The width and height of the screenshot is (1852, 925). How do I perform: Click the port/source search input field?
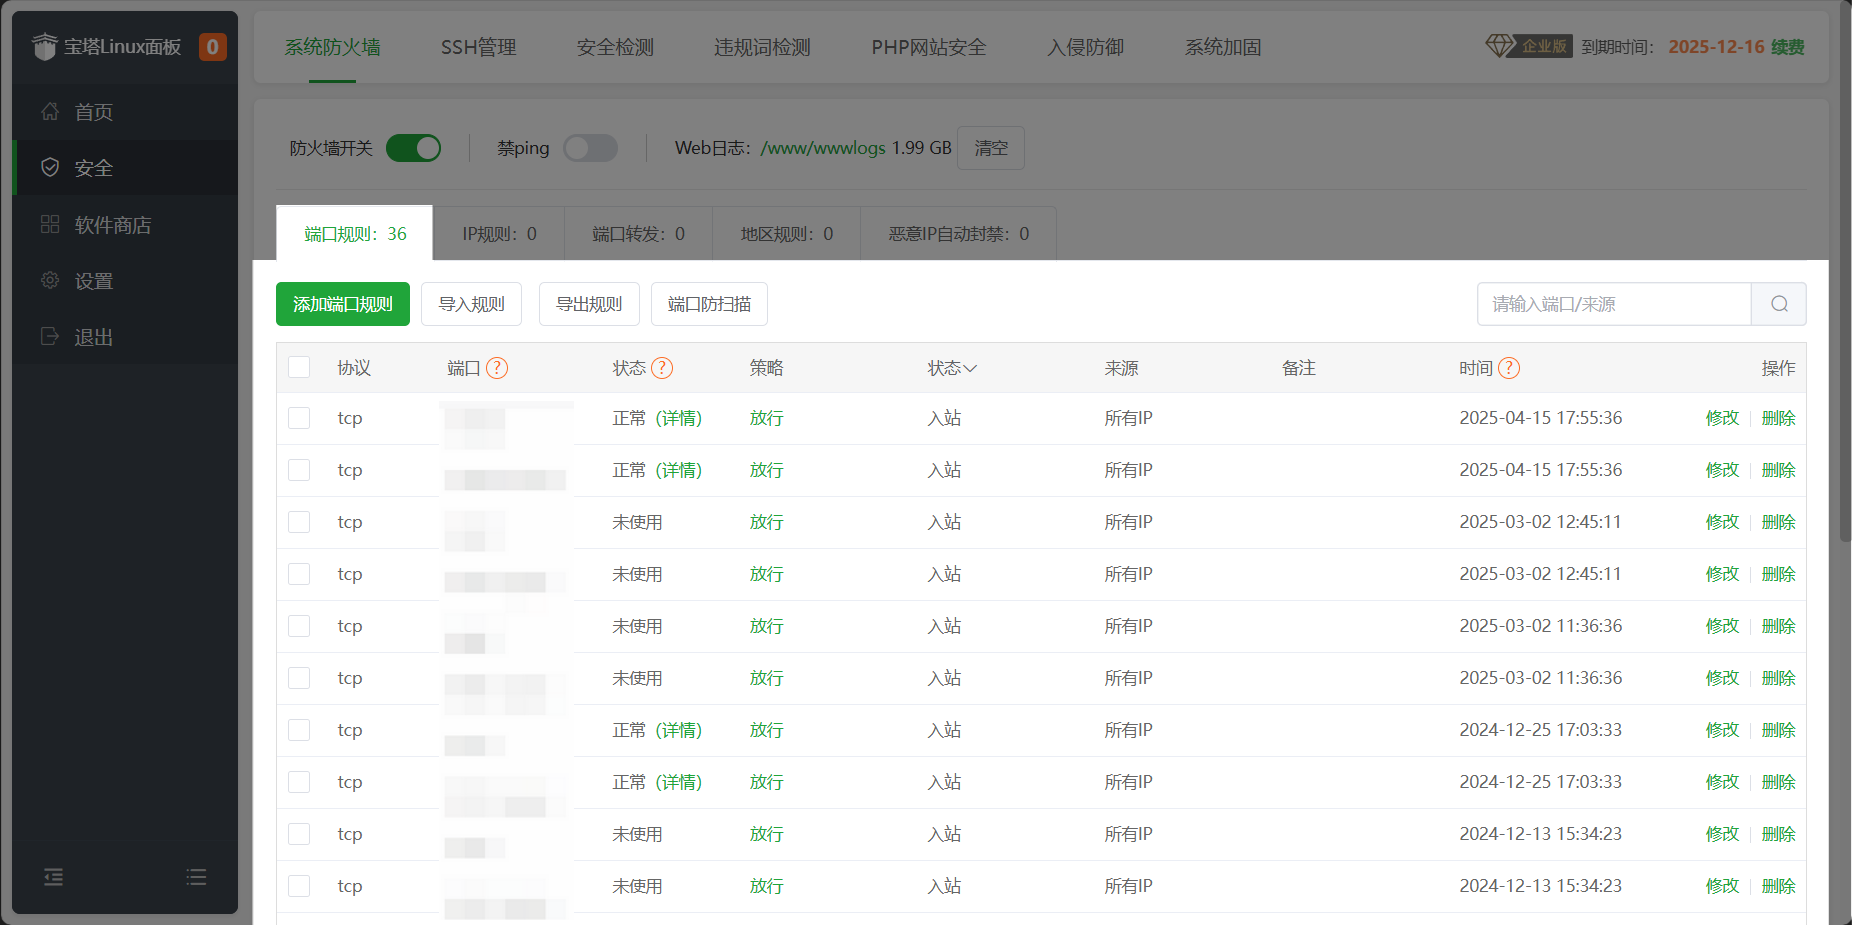(1614, 304)
